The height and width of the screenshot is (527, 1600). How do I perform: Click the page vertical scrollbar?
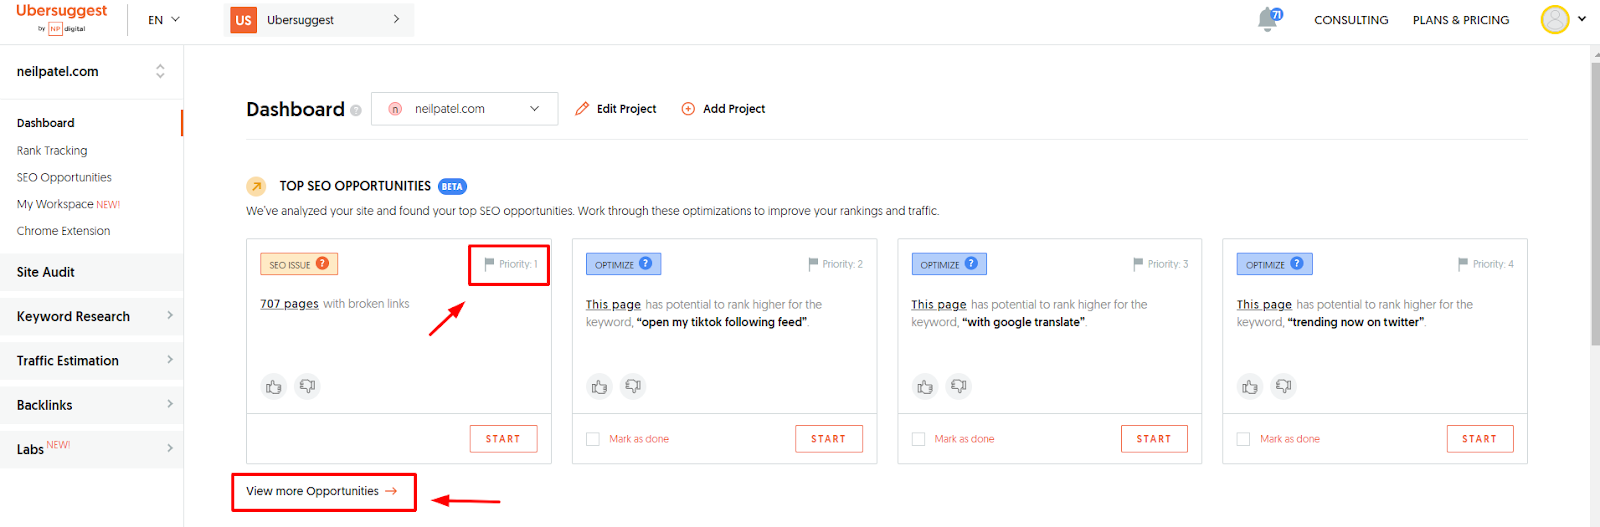click(1594, 203)
